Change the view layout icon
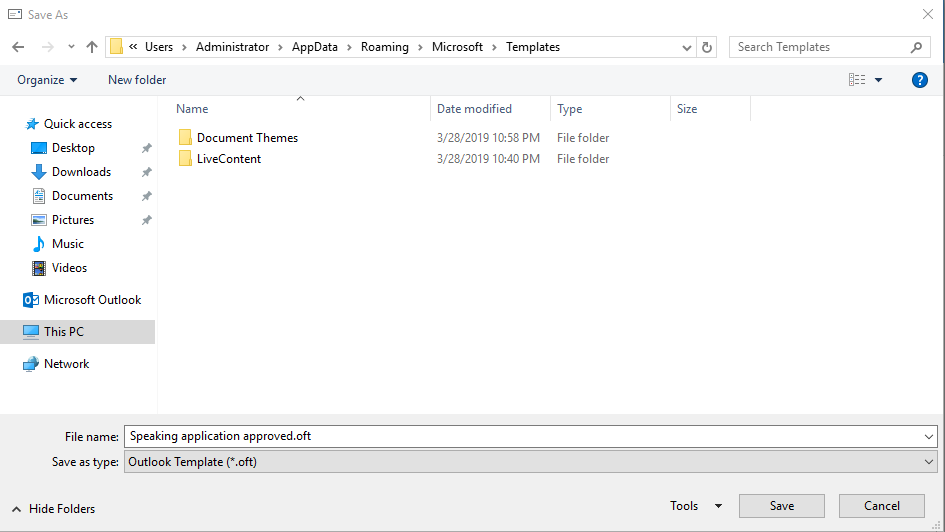945x532 pixels. [x=856, y=80]
